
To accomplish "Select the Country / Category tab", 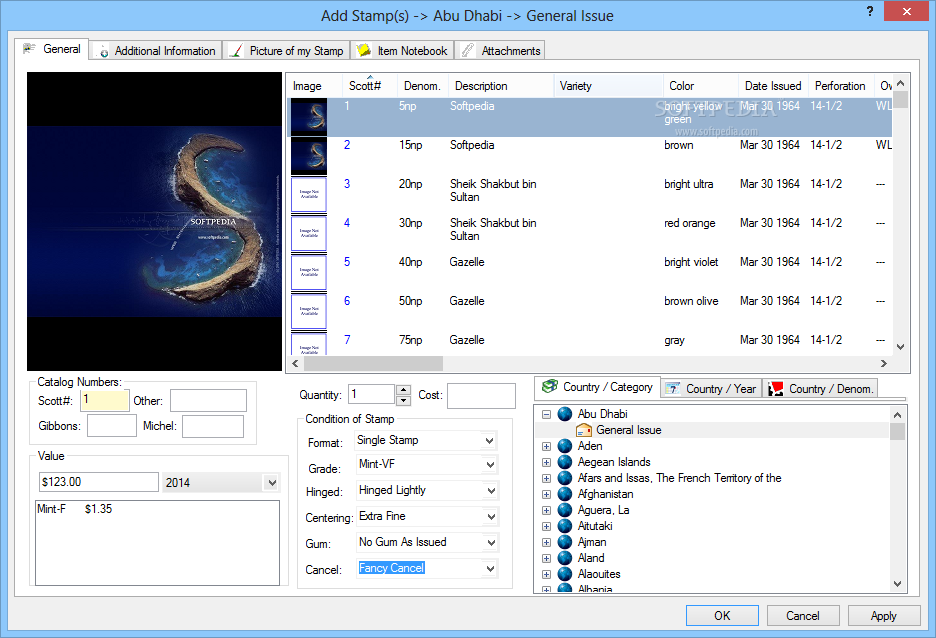I will tap(598, 387).
